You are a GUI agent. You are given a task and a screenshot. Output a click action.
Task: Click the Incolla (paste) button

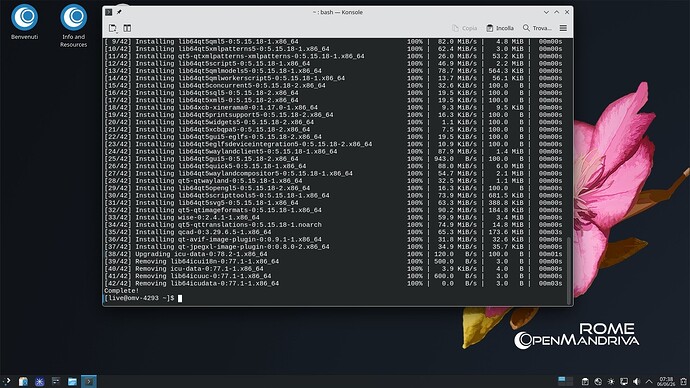click(x=500, y=28)
